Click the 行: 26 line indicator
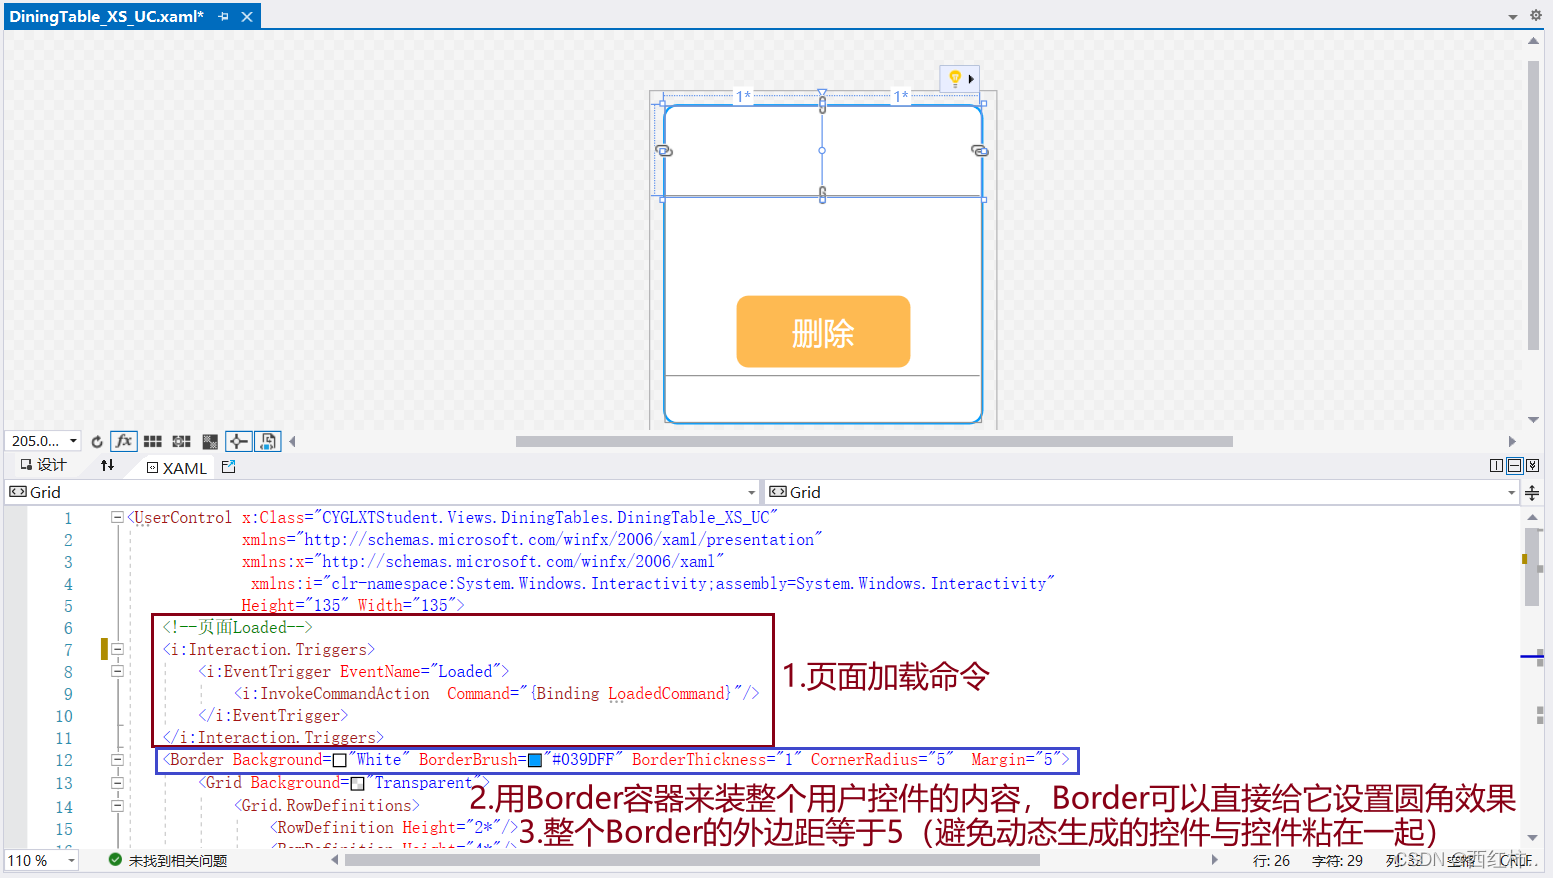Screen dimensions: 1553x878 click(x=1271, y=861)
